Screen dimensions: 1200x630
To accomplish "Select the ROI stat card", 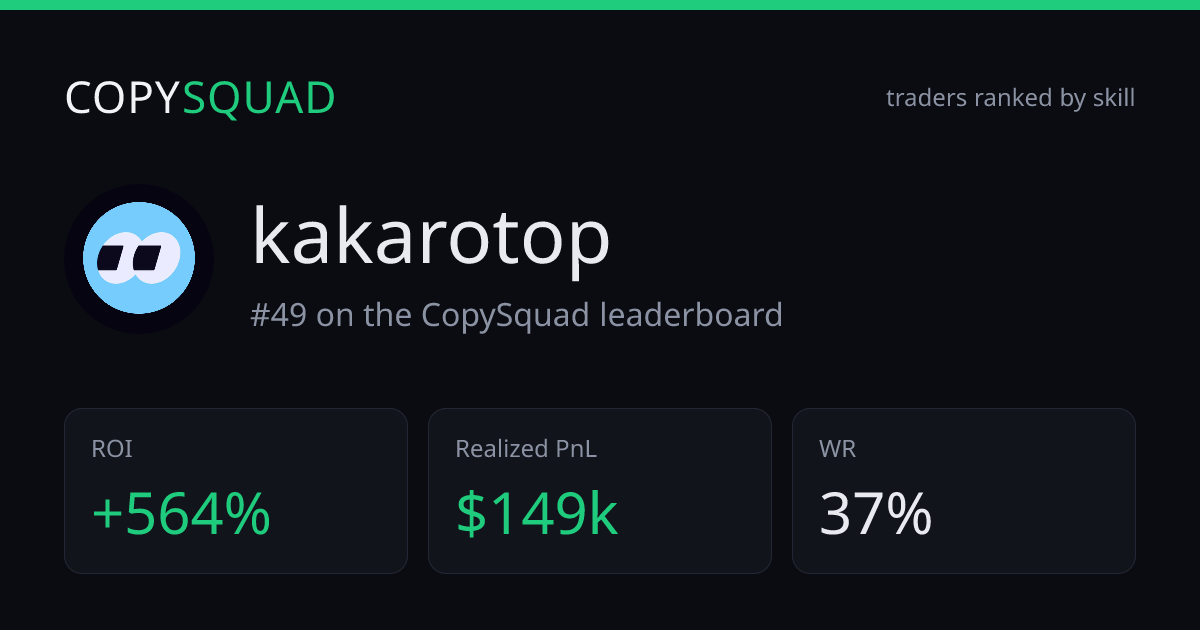I will tap(236, 491).
